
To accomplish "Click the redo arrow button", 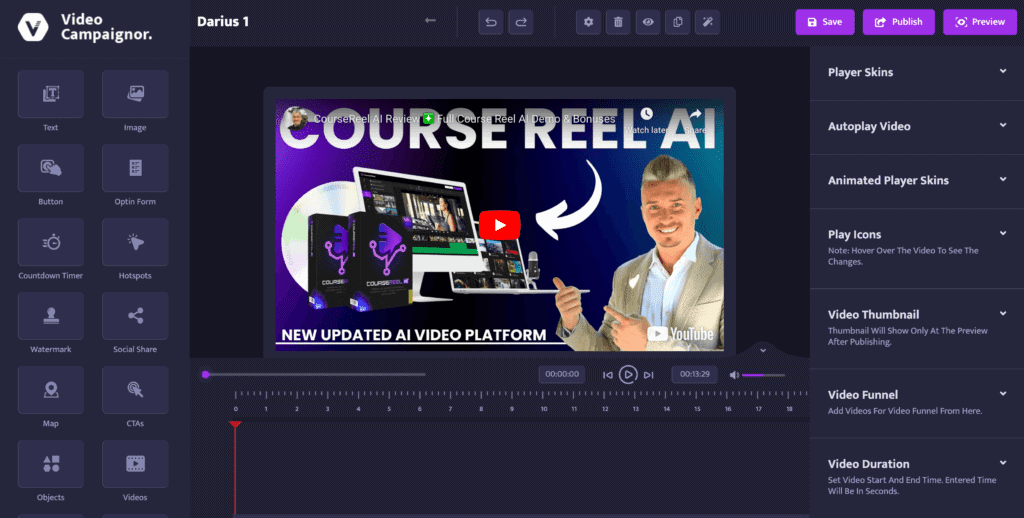I will [520, 22].
